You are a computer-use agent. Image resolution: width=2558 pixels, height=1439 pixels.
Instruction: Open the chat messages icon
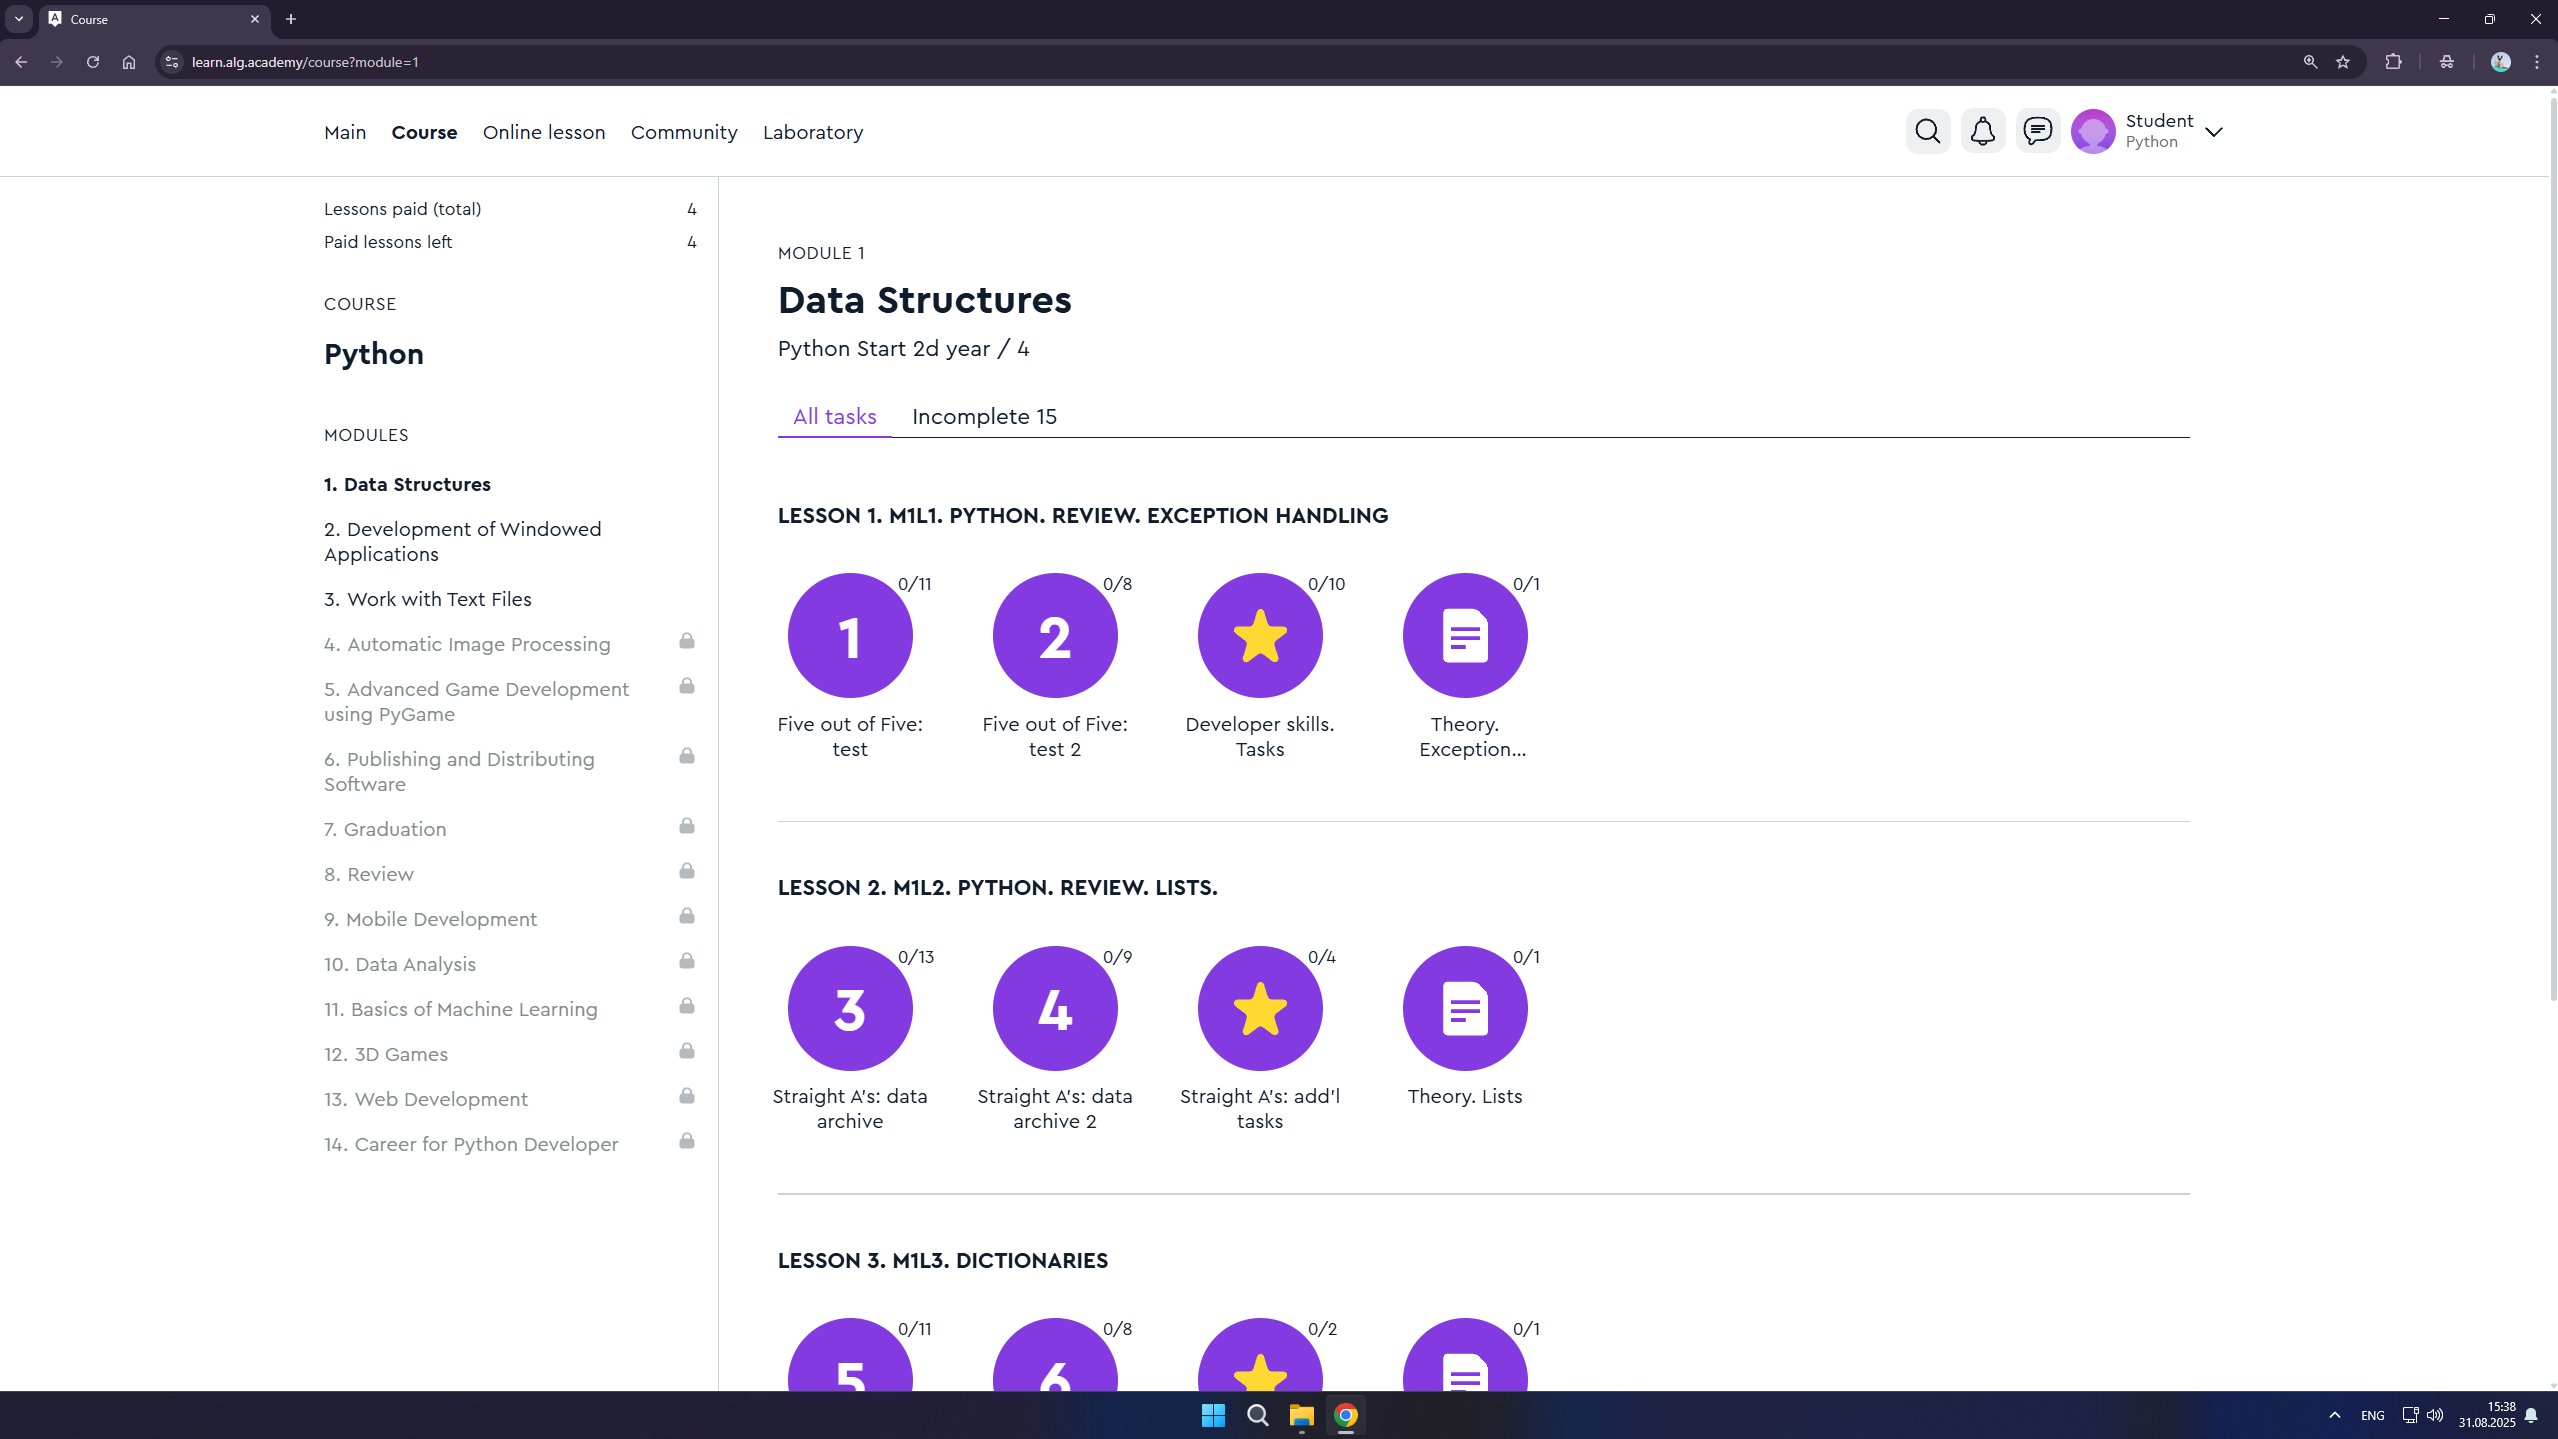click(2037, 131)
